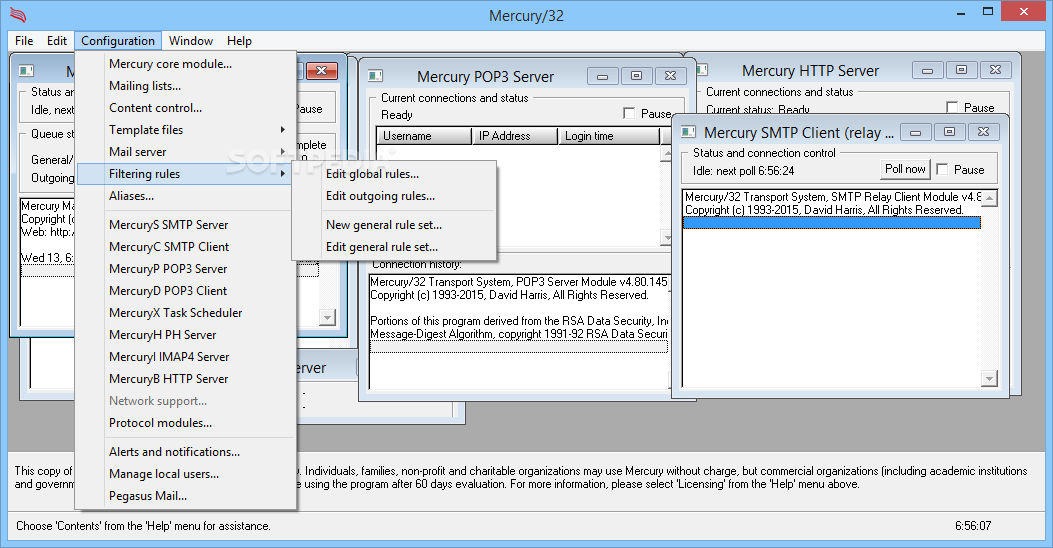Screen dimensions: 1053x548
Task: Open Alerts and notifications settings
Action: click(185, 452)
